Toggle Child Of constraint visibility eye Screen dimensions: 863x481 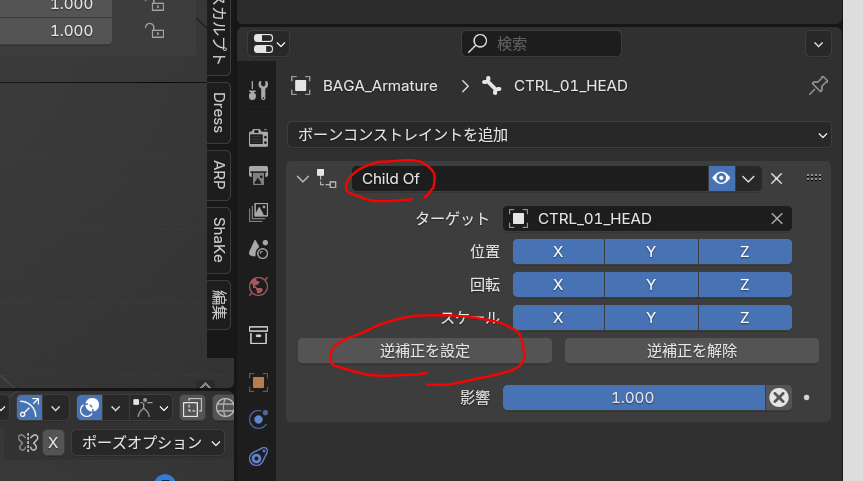(x=721, y=178)
